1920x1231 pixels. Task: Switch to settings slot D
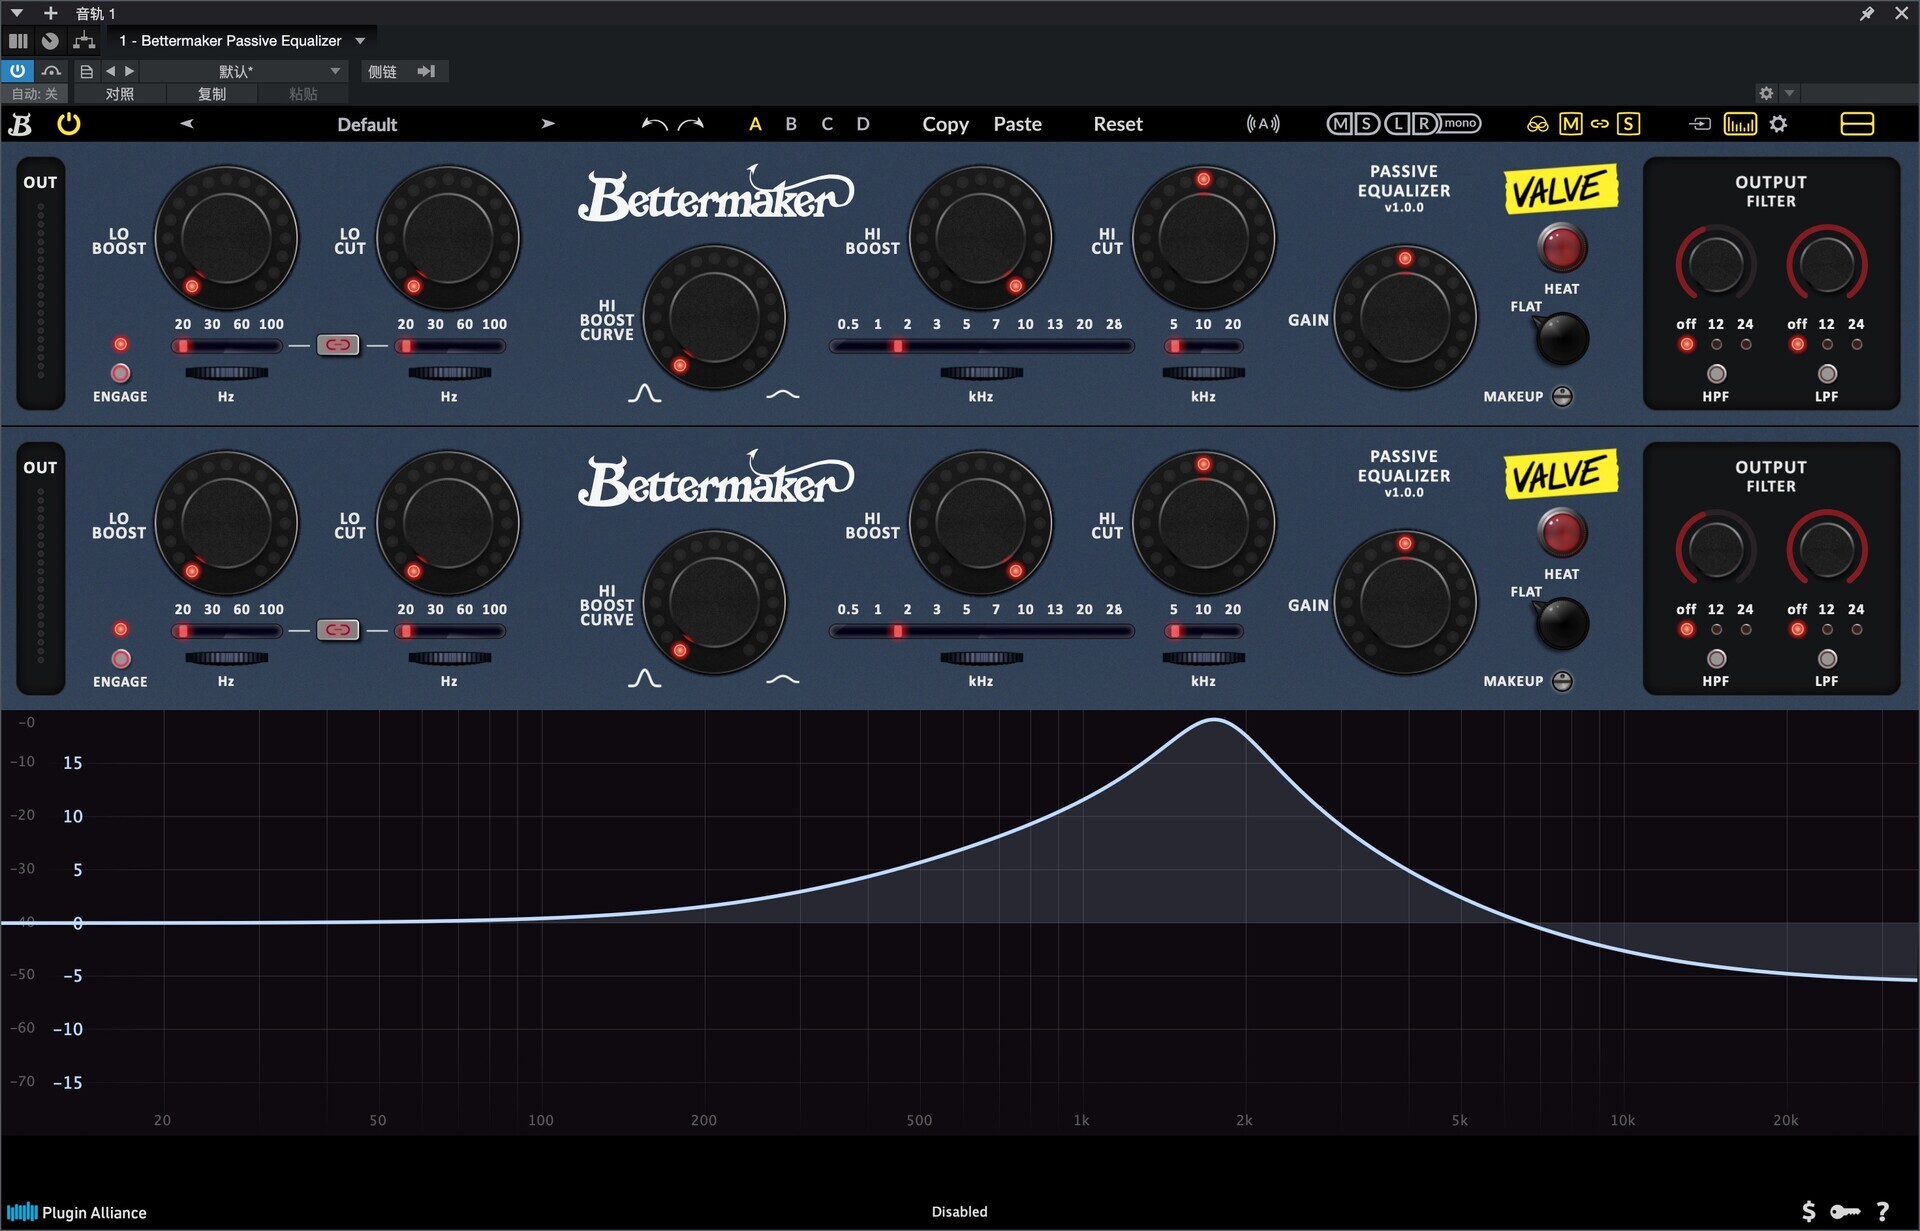coord(863,124)
